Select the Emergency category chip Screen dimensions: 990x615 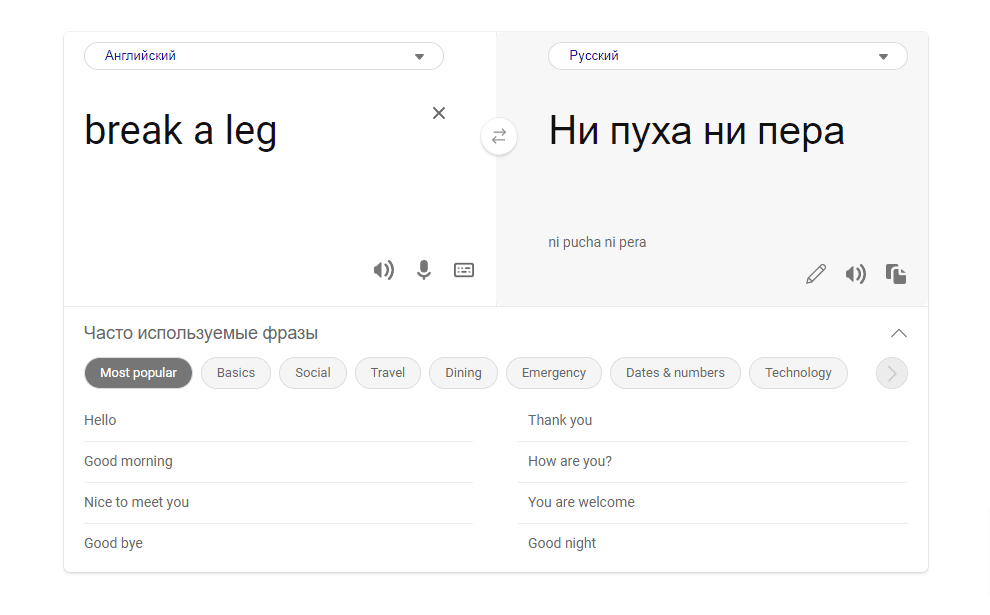pyautogui.click(x=554, y=373)
